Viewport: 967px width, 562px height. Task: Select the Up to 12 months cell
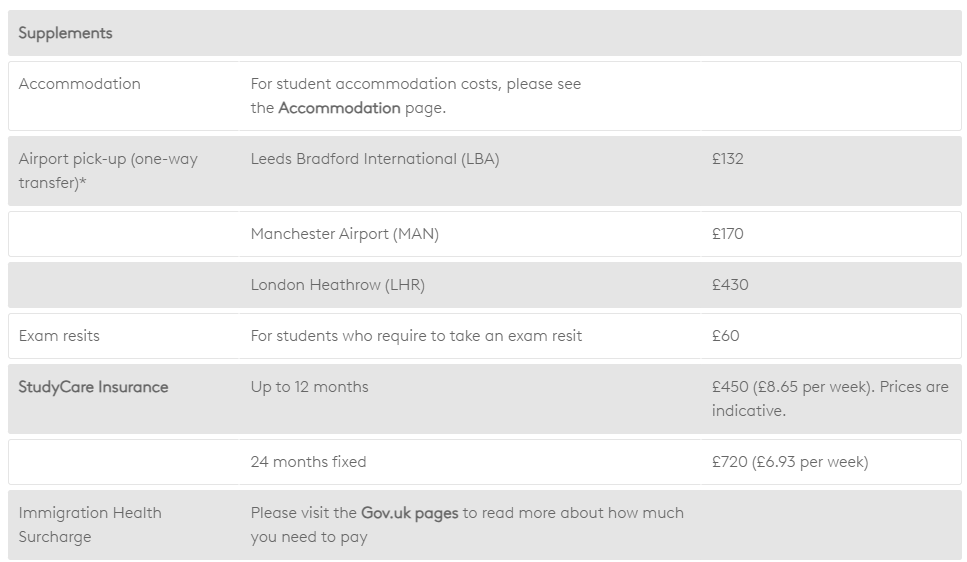click(x=309, y=387)
